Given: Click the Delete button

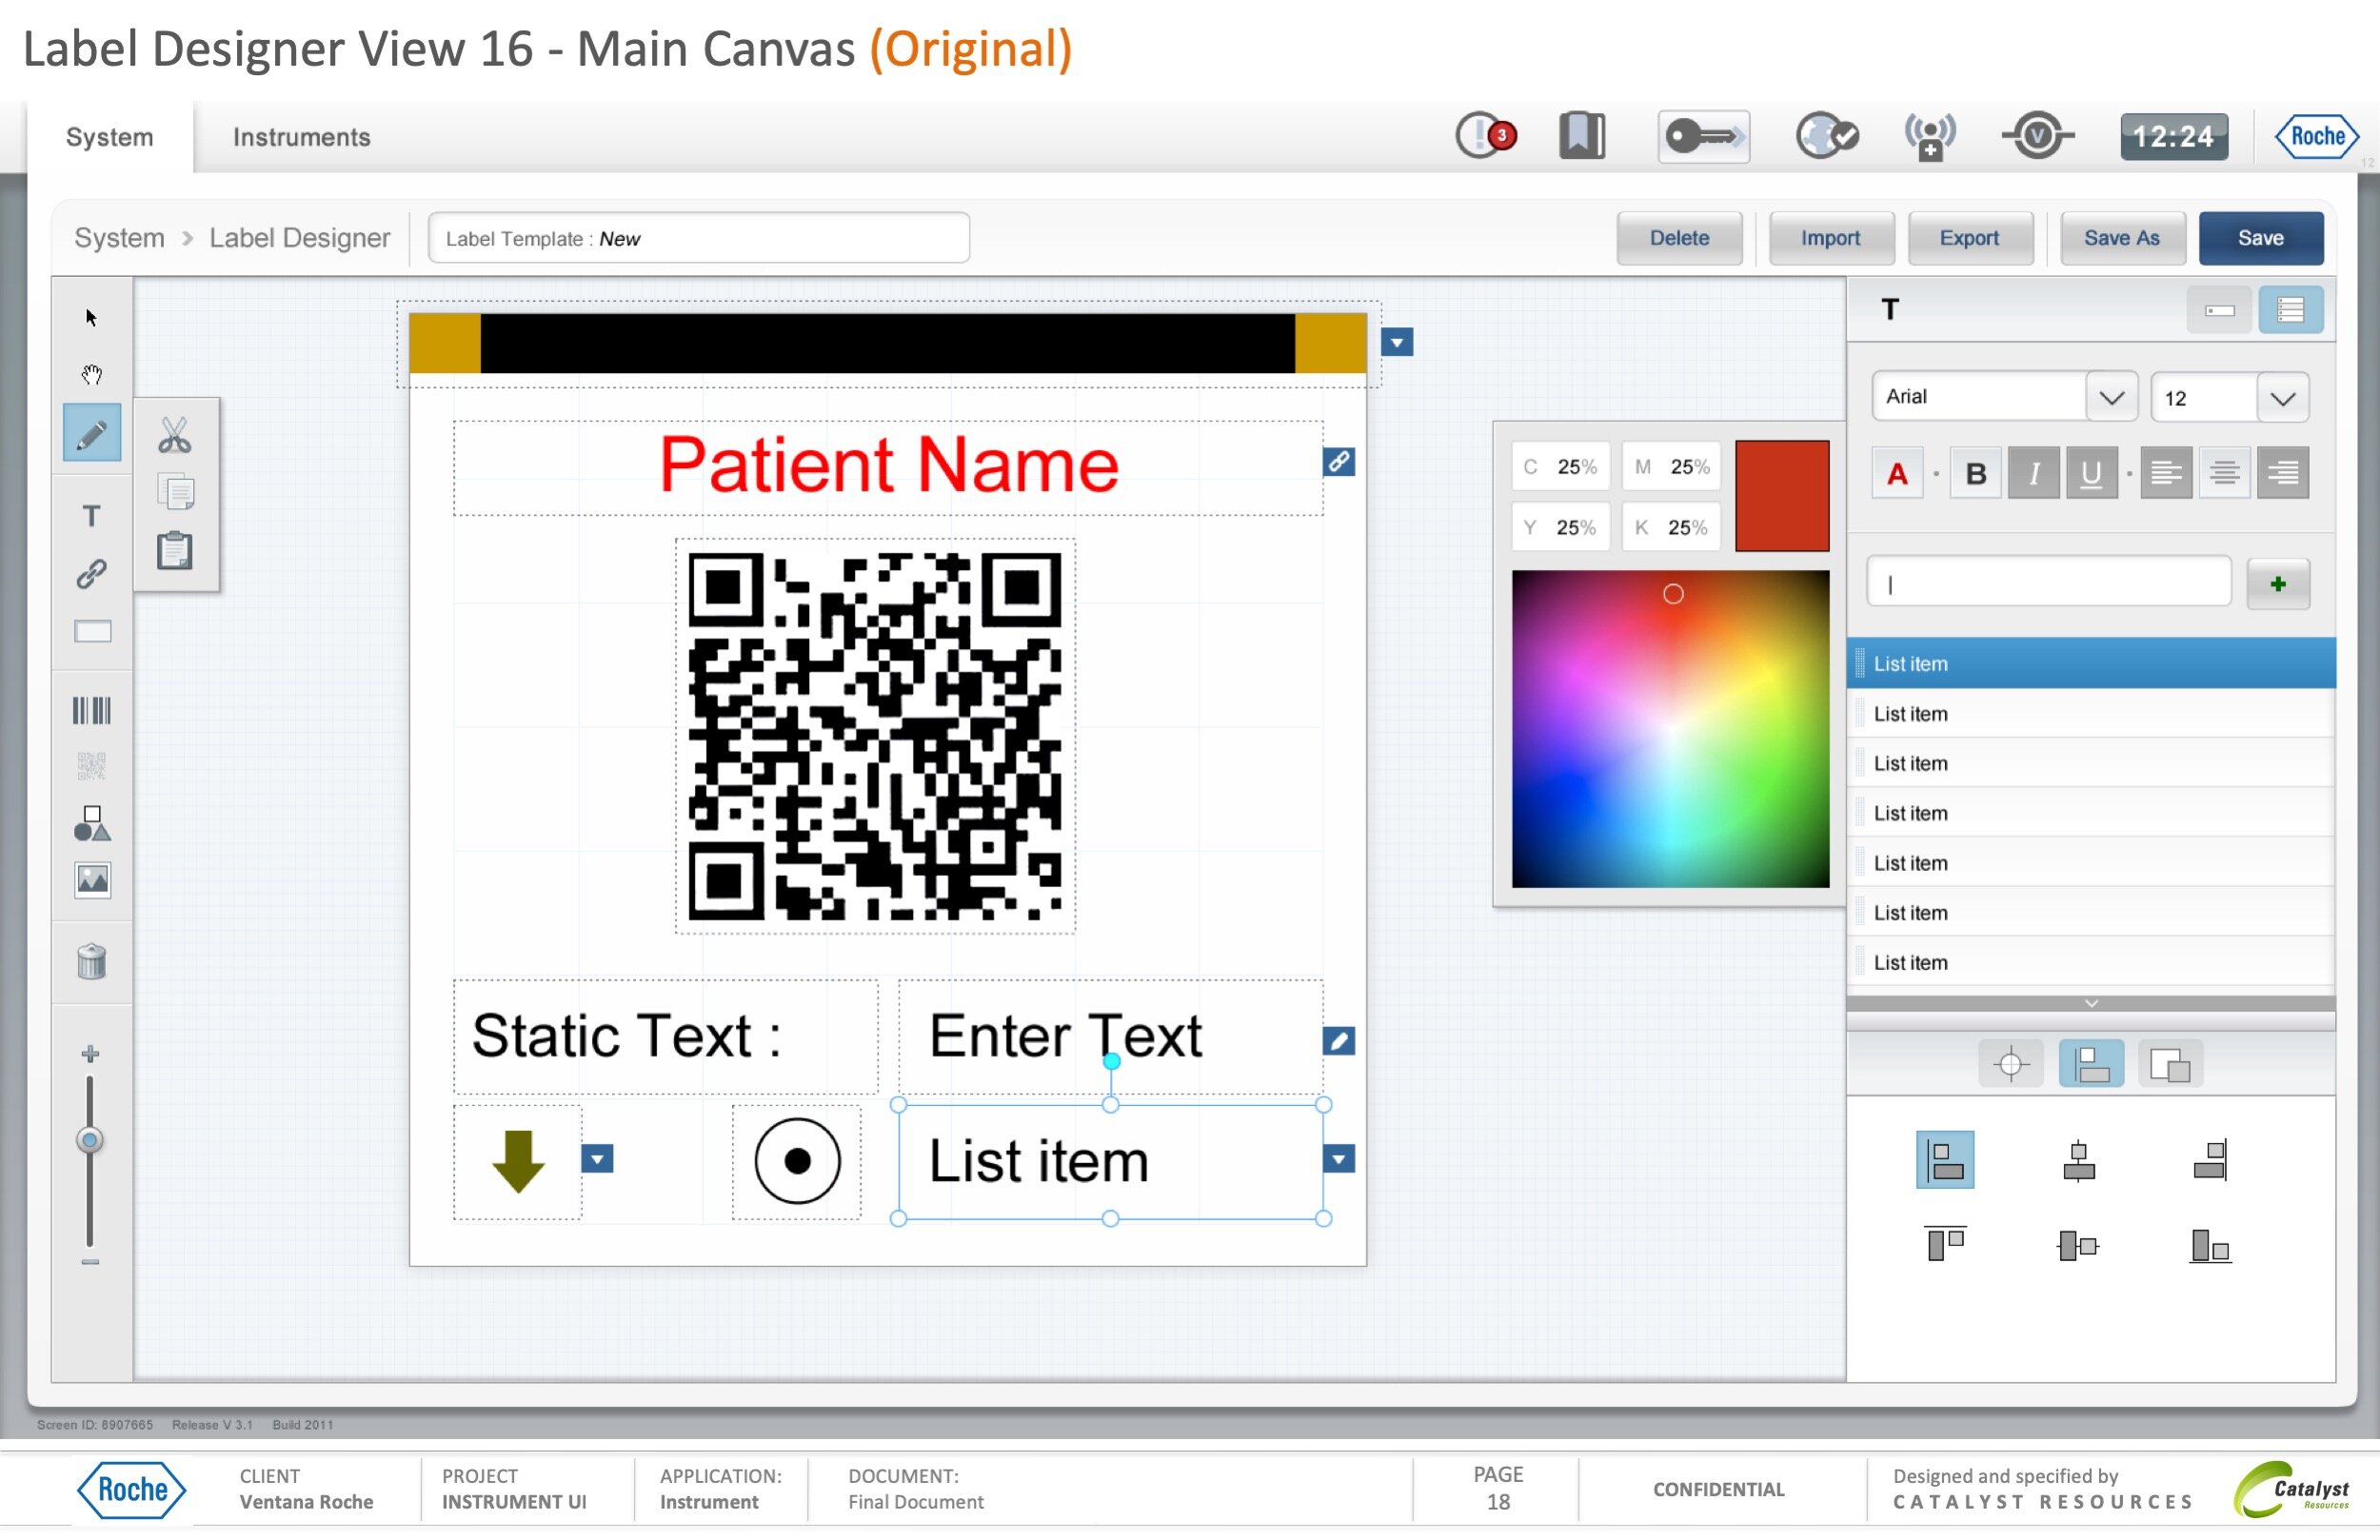Looking at the screenshot, I should (x=1679, y=238).
